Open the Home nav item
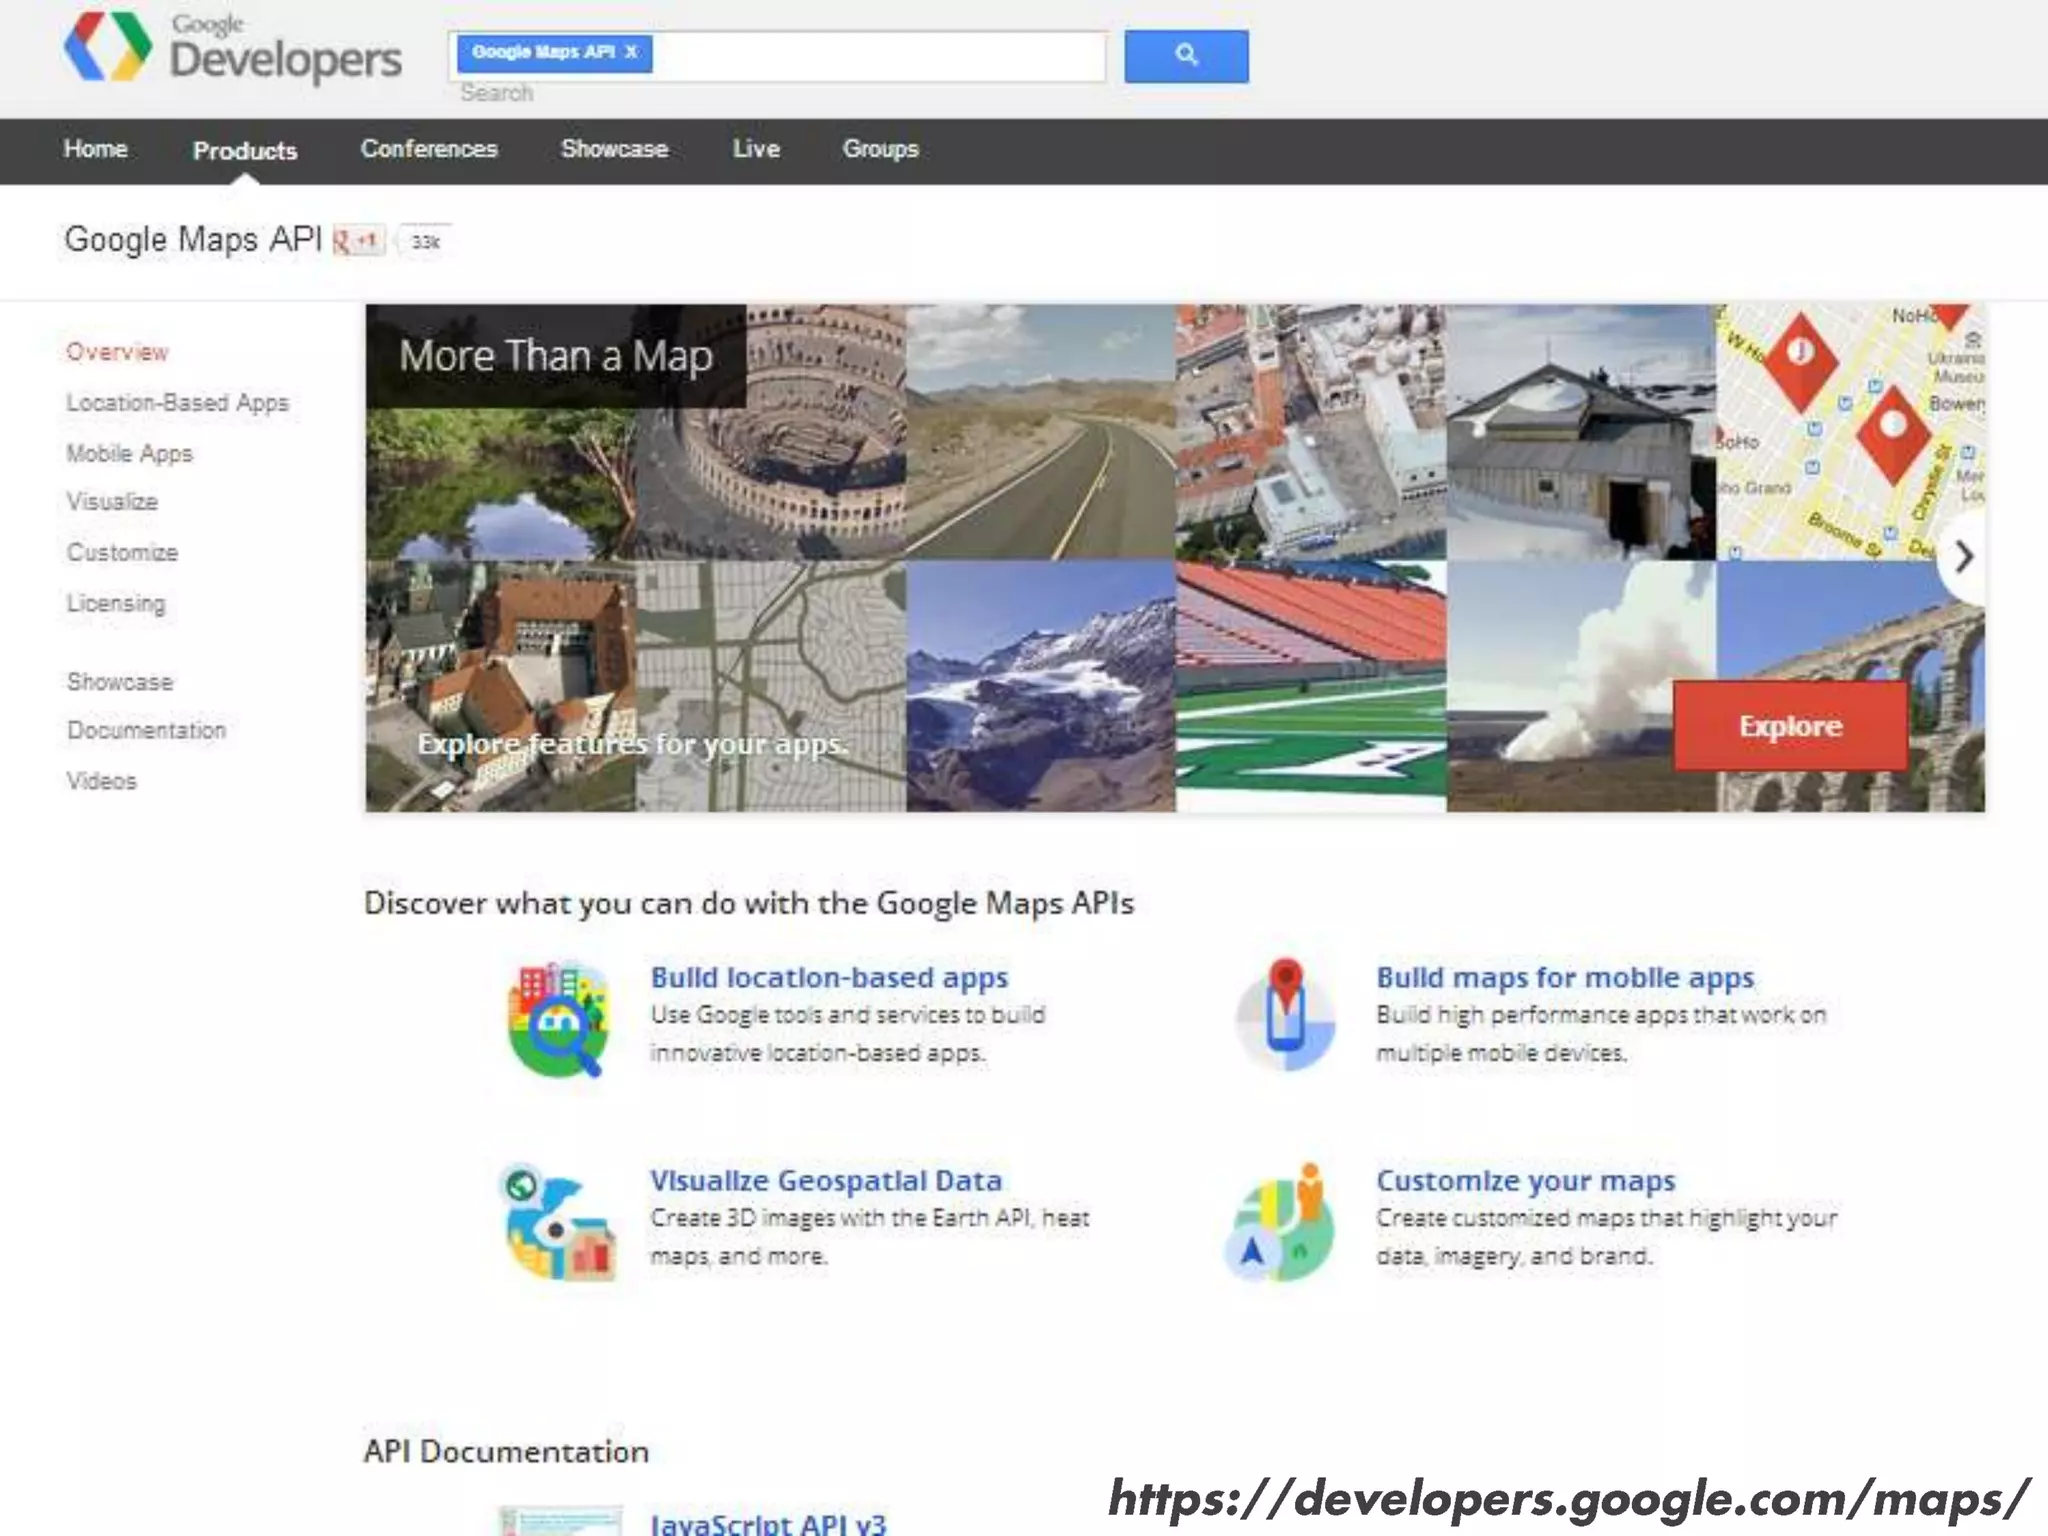The image size is (2048, 1536). (96, 149)
